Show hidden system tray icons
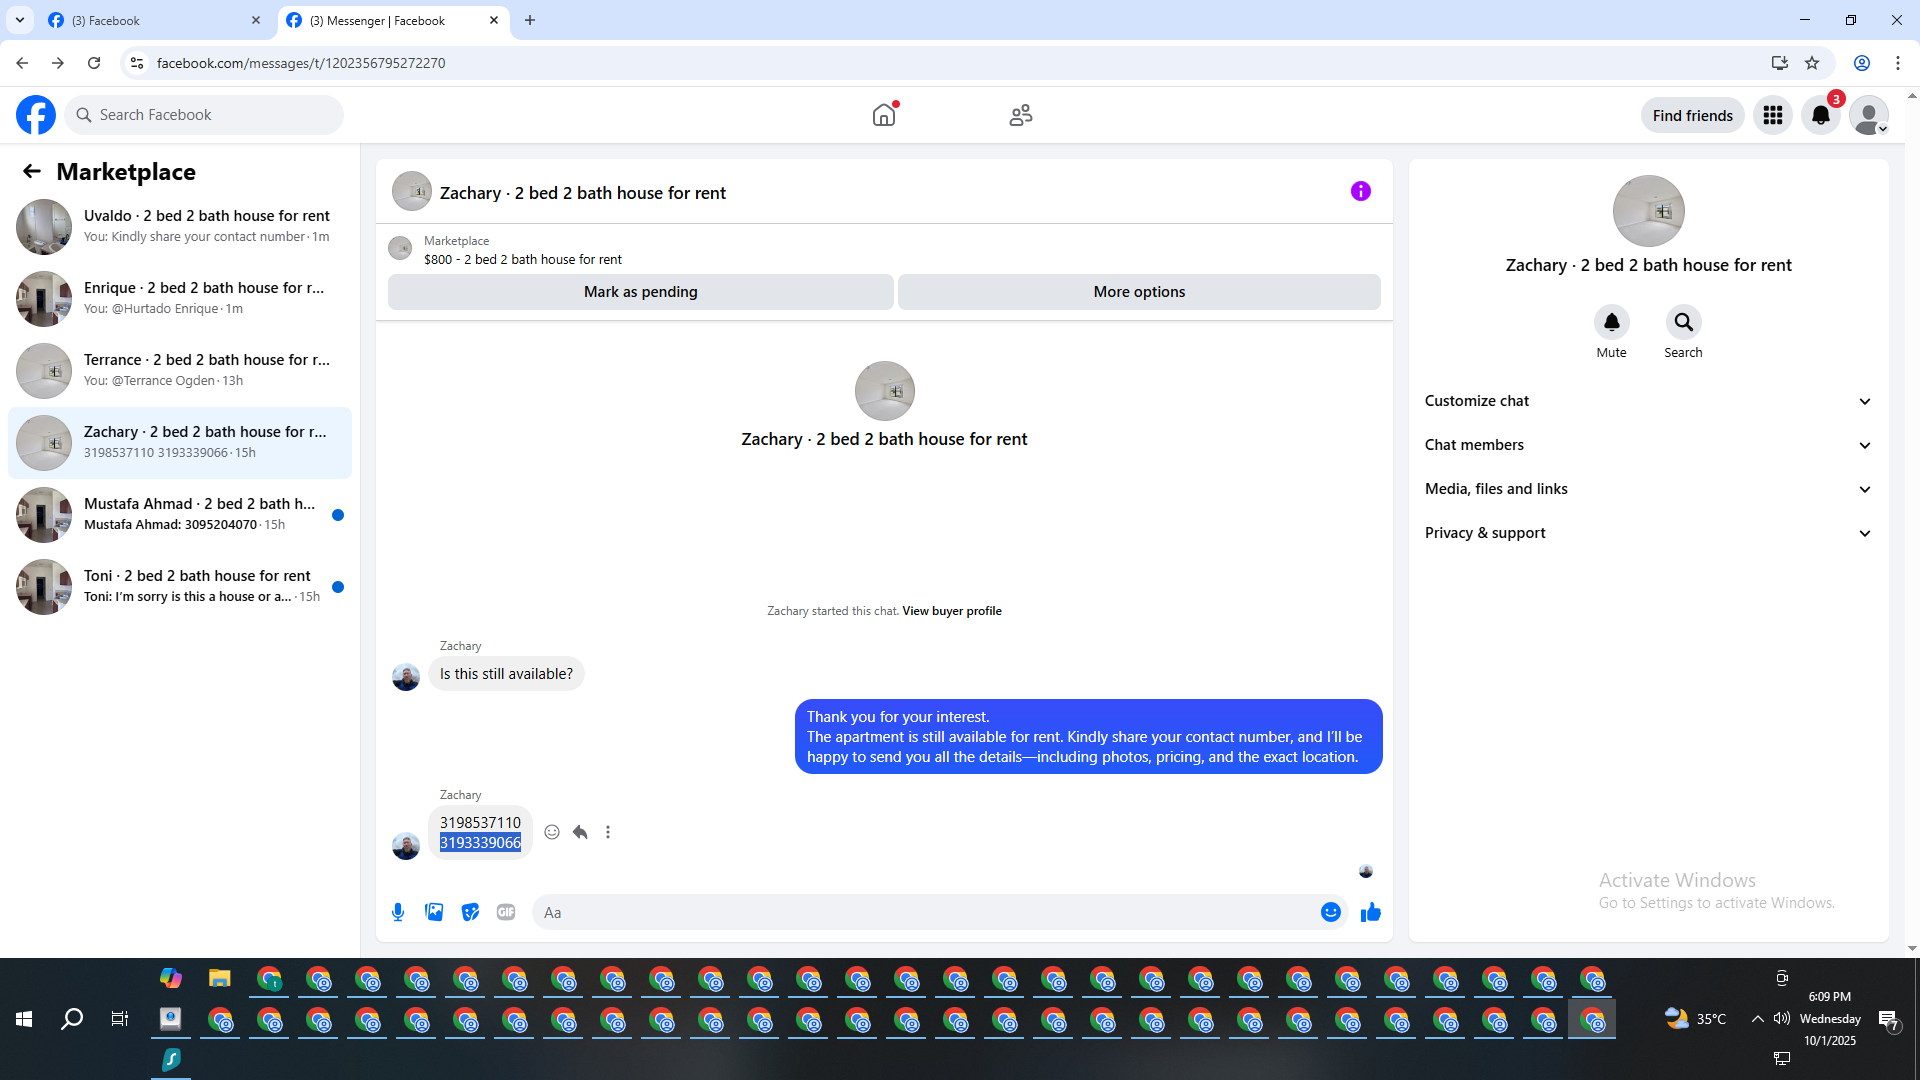The width and height of the screenshot is (1920, 1080). click(1757, 1018)
